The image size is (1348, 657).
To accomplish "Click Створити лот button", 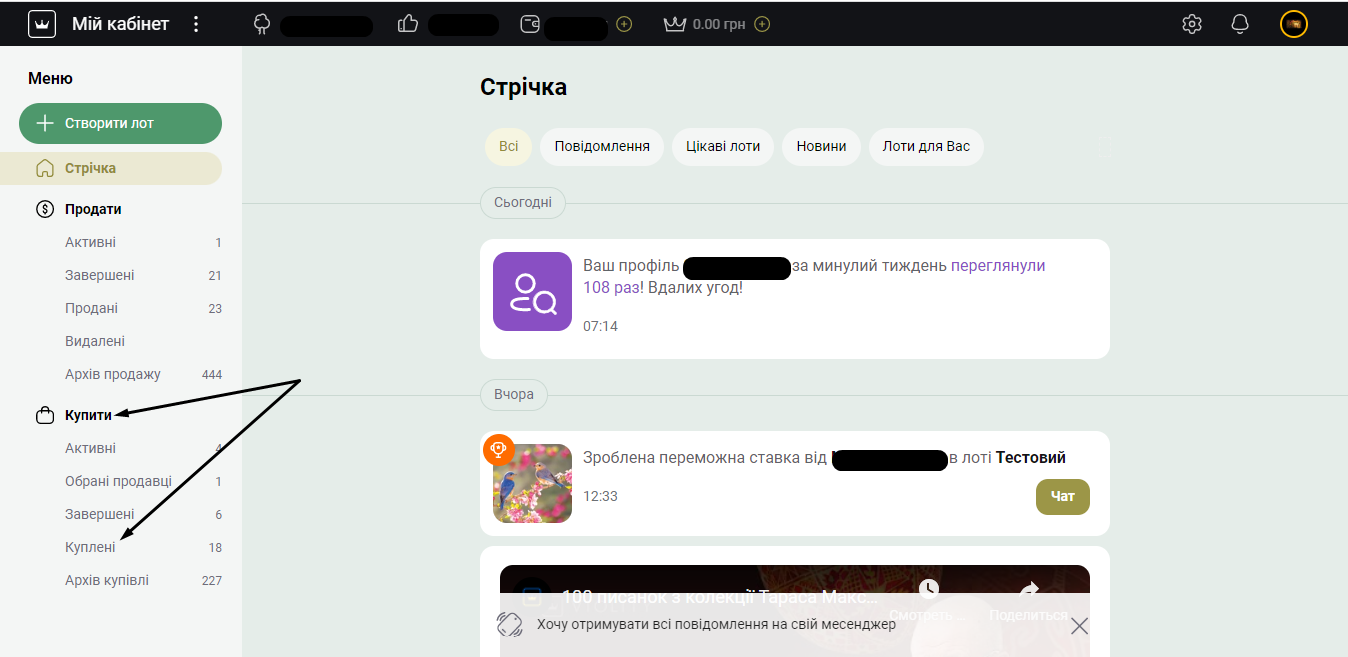I will click(x=120, y=123).
